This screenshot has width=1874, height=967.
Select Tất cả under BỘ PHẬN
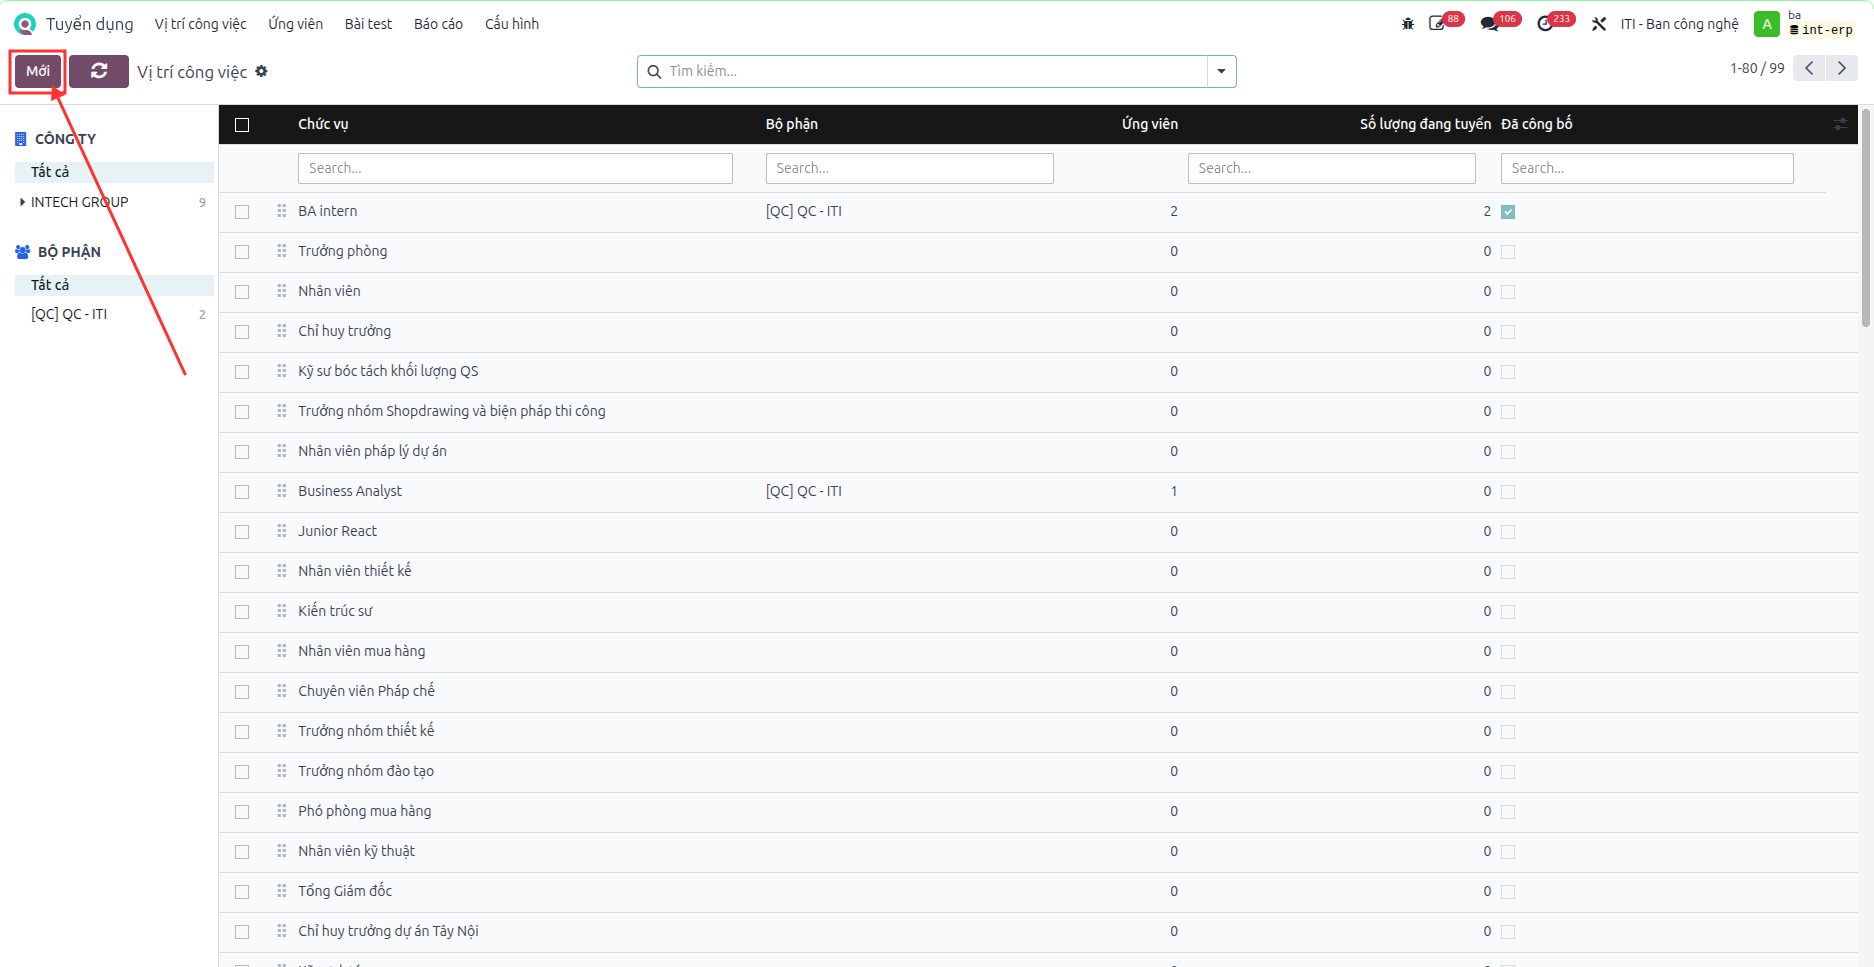pos(114,285)
